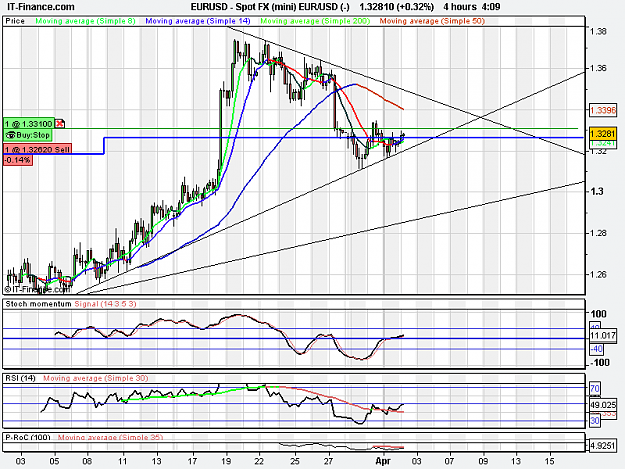Click the 1.3 price axis label
Screen dimensions: 625x469
[x=597, y=191]
